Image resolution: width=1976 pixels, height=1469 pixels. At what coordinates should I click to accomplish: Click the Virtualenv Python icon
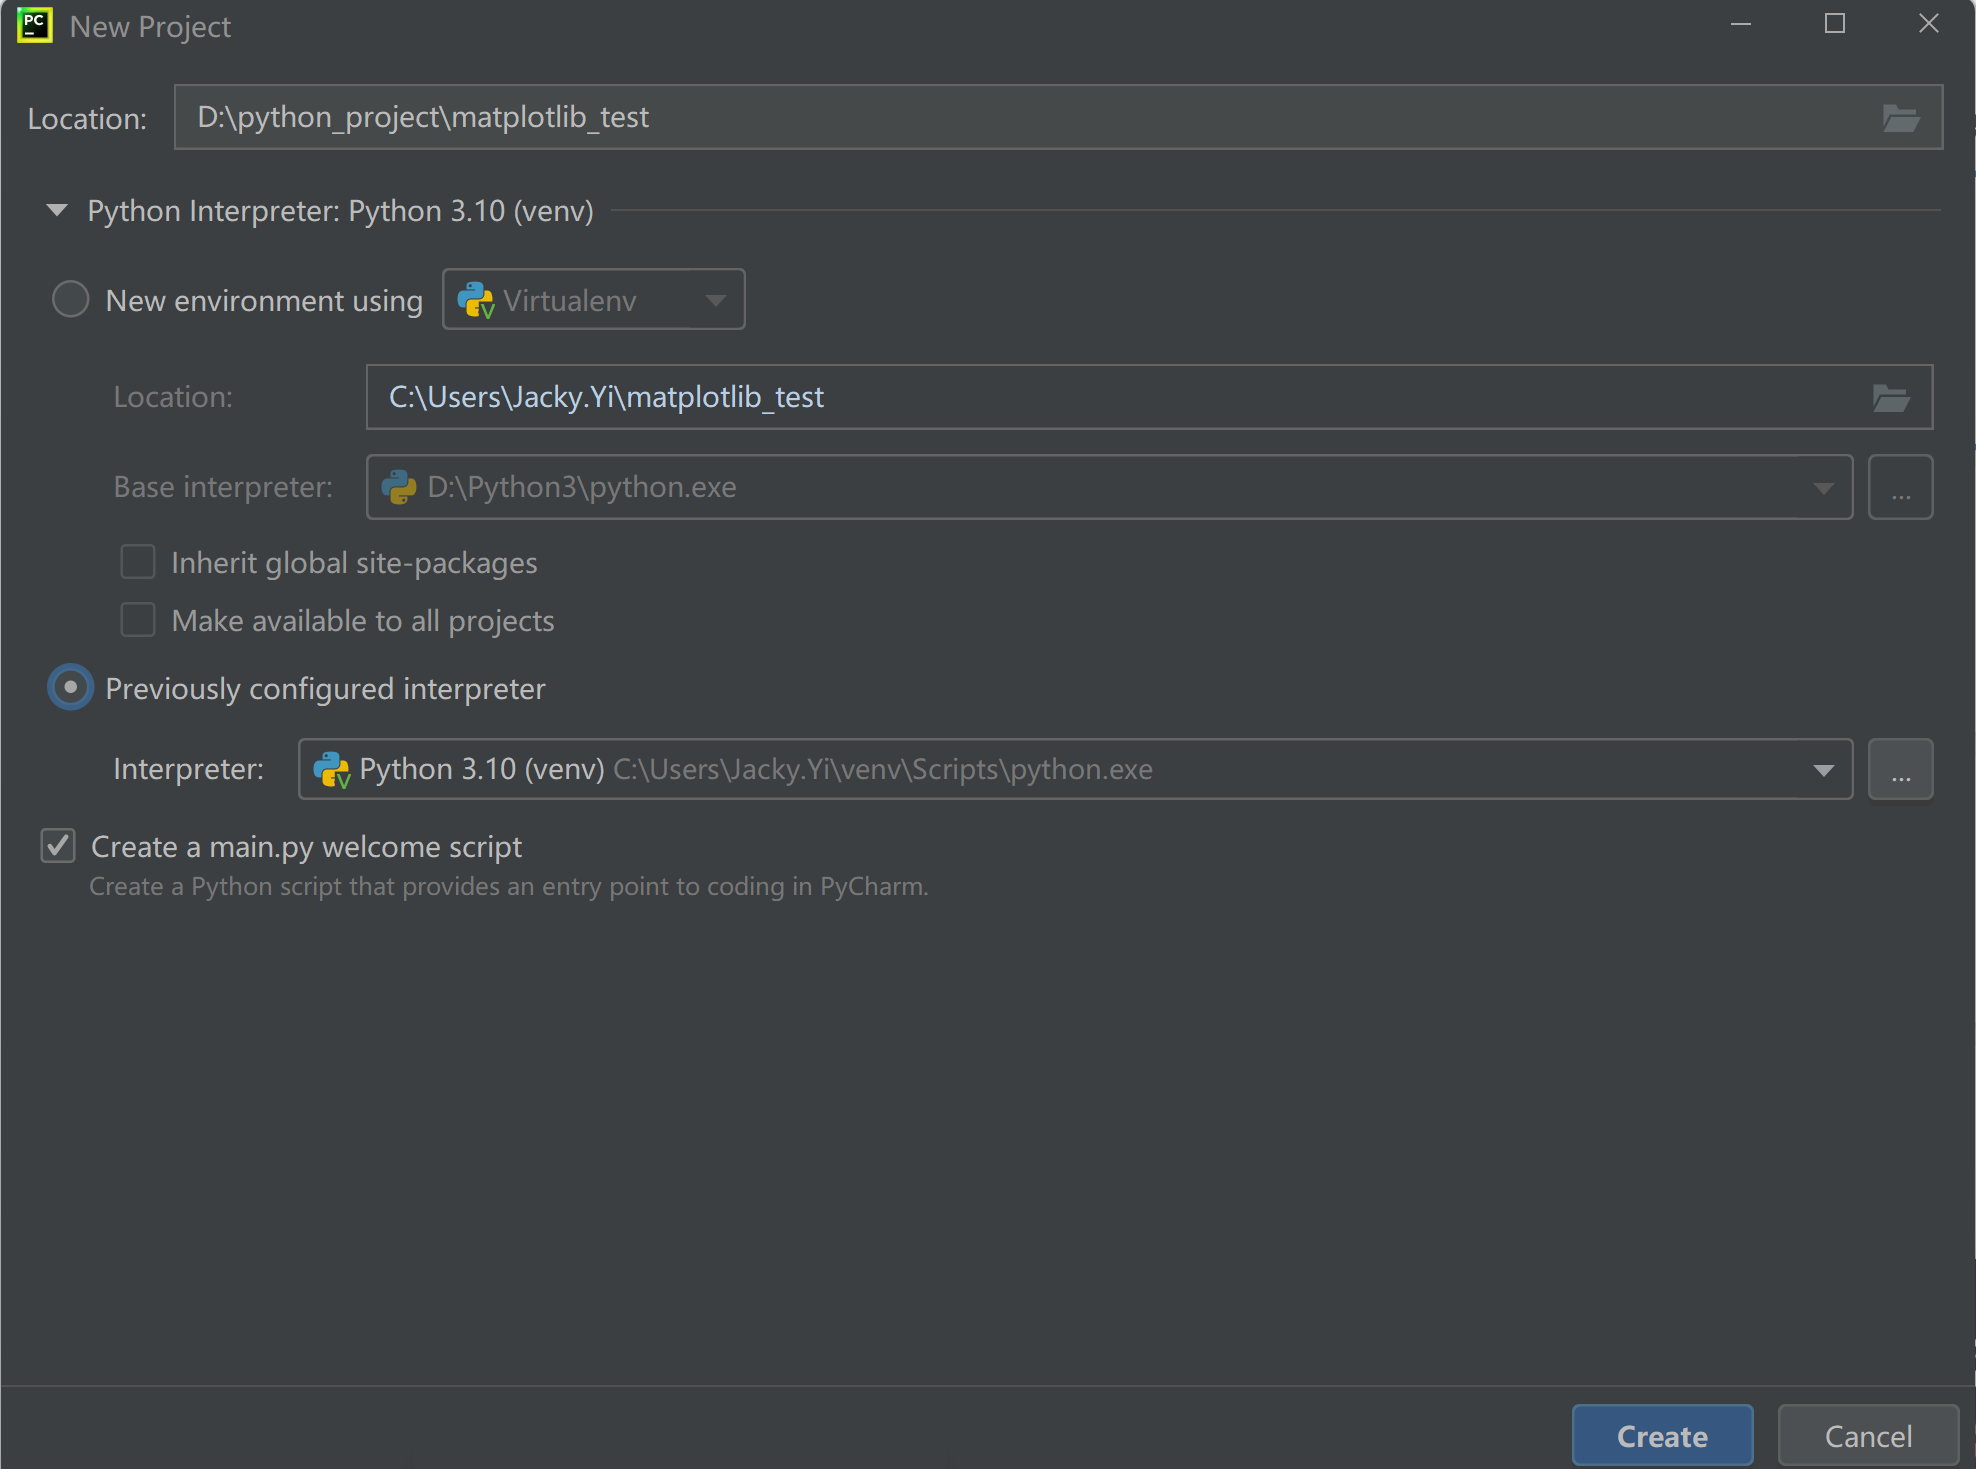tap(475, 300)
